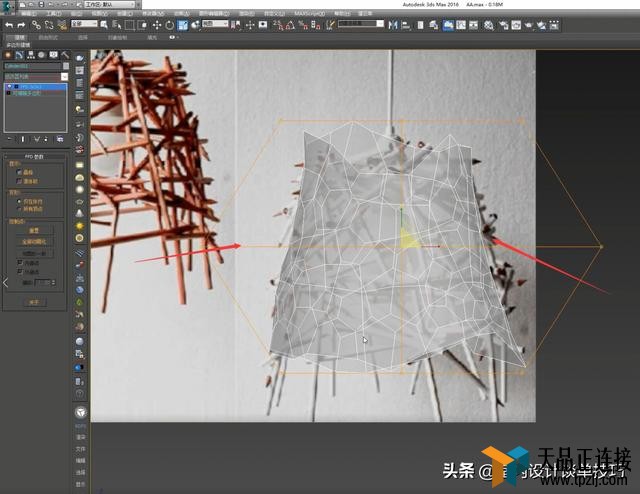Click the Use Pivot Point Center icon
Viewport: 640px width, 494px height.
click(236, 25)
